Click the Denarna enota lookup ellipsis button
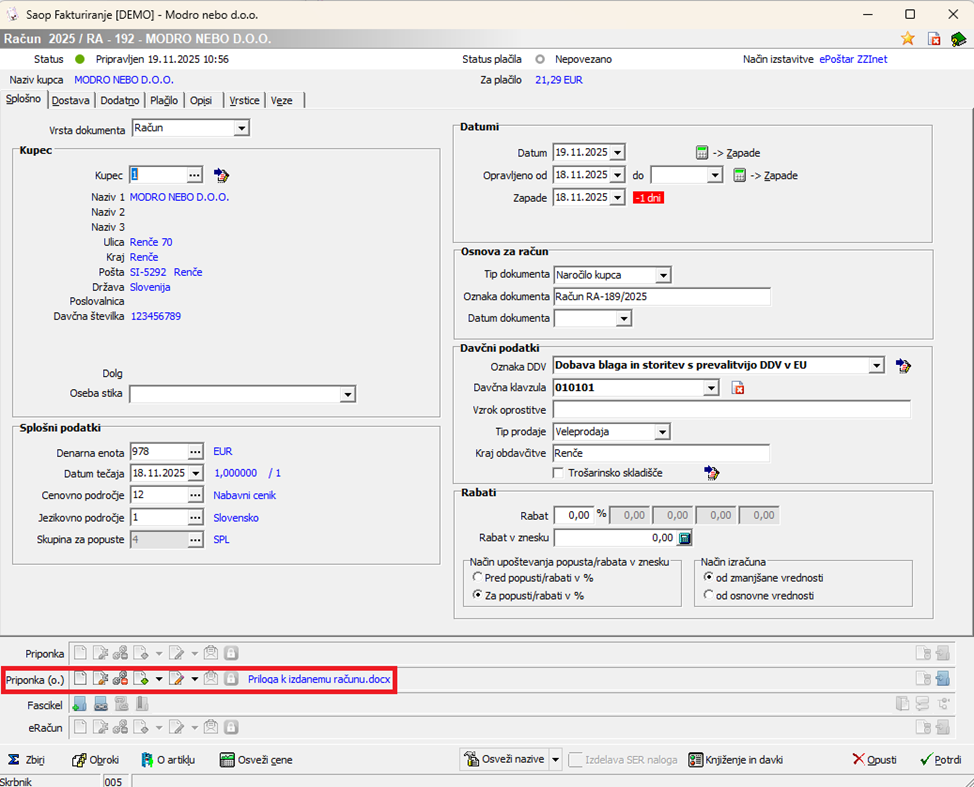 click(x=195, y=452)
